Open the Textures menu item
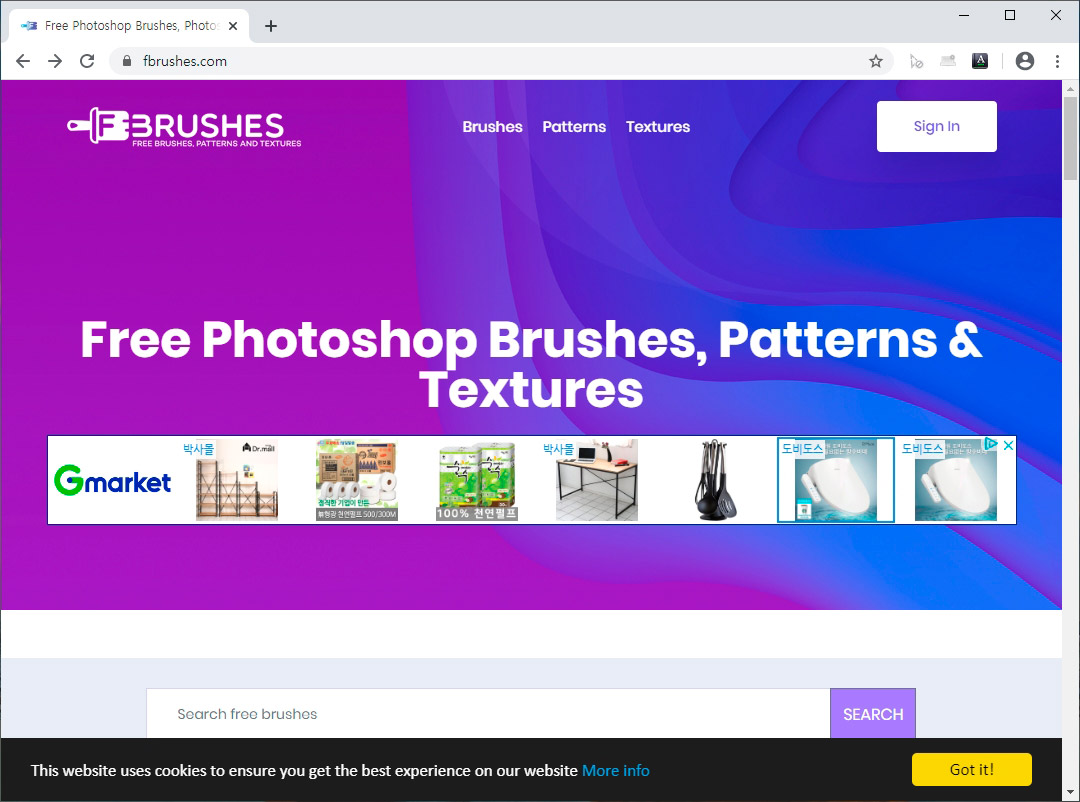The width and height of the screenshot is (1080, 802). pyautogui.click(x=658, y=127)
